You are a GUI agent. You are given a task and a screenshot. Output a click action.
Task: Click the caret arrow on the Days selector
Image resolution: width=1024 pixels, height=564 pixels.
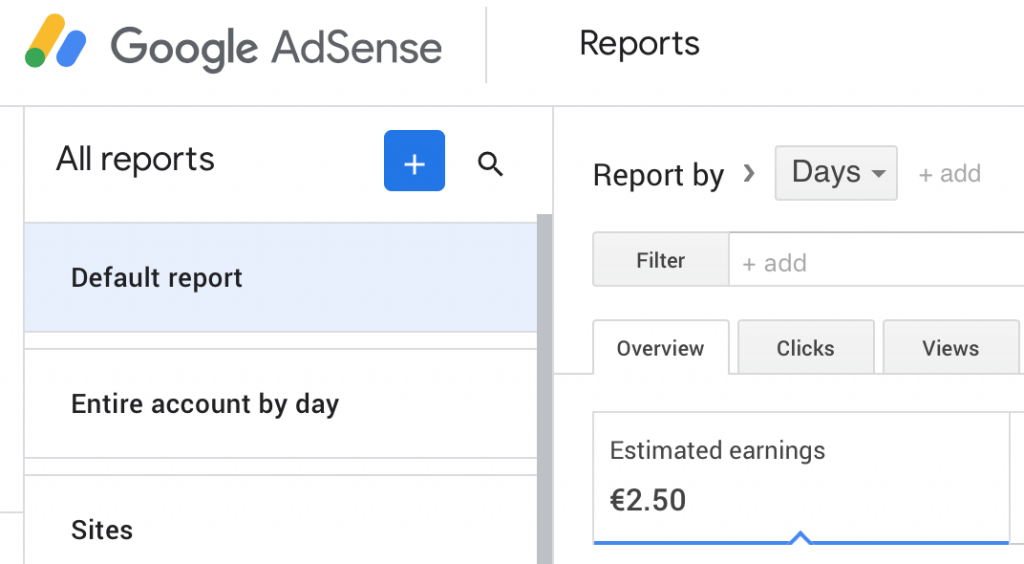pyautogui.click(x=879, y=174)
